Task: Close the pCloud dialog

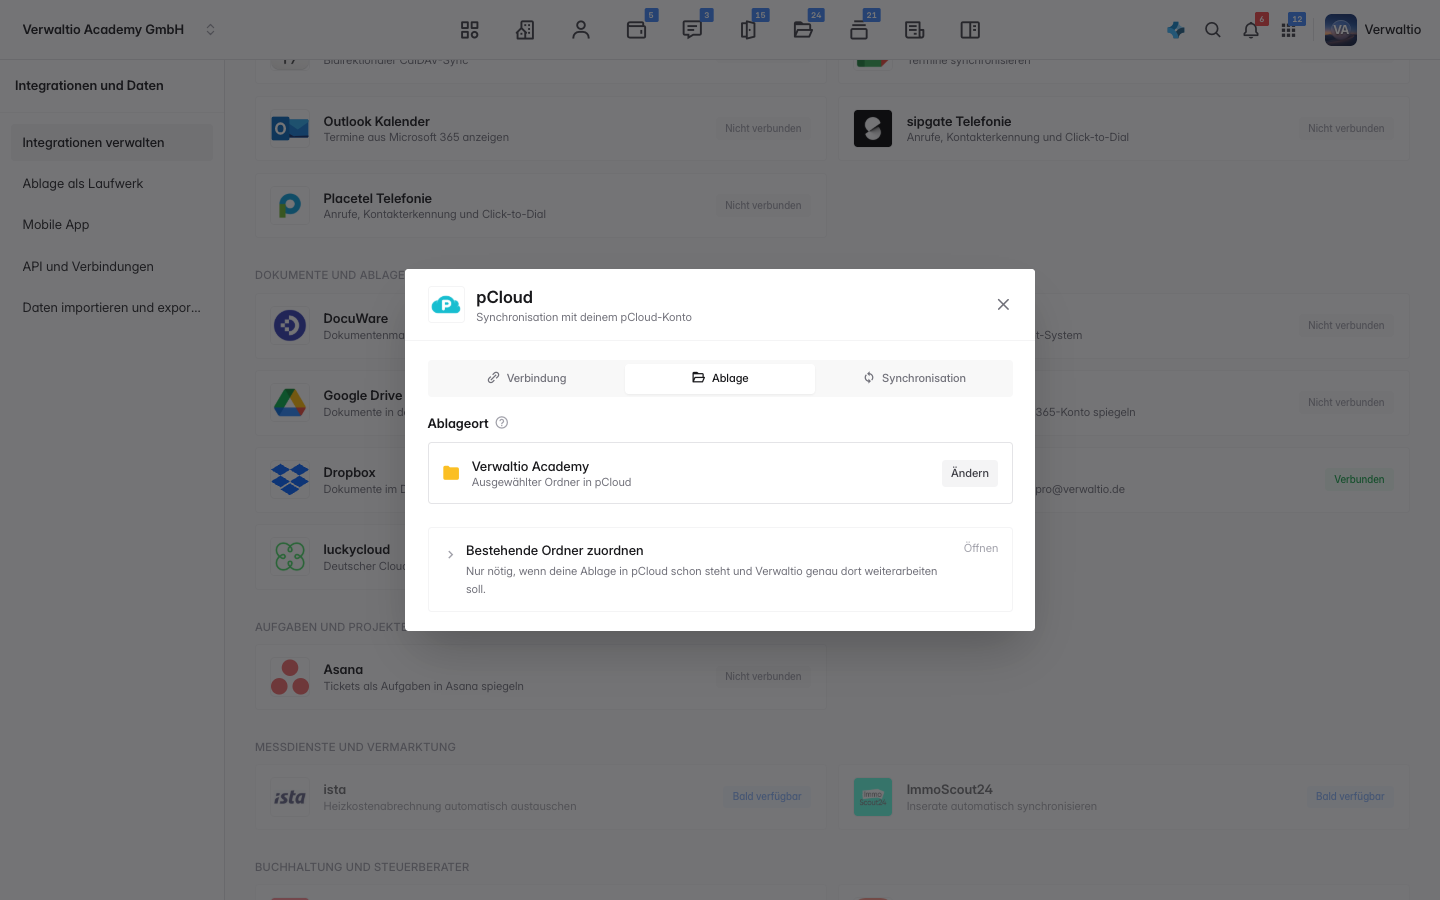Action: [x=1003, y=305]
